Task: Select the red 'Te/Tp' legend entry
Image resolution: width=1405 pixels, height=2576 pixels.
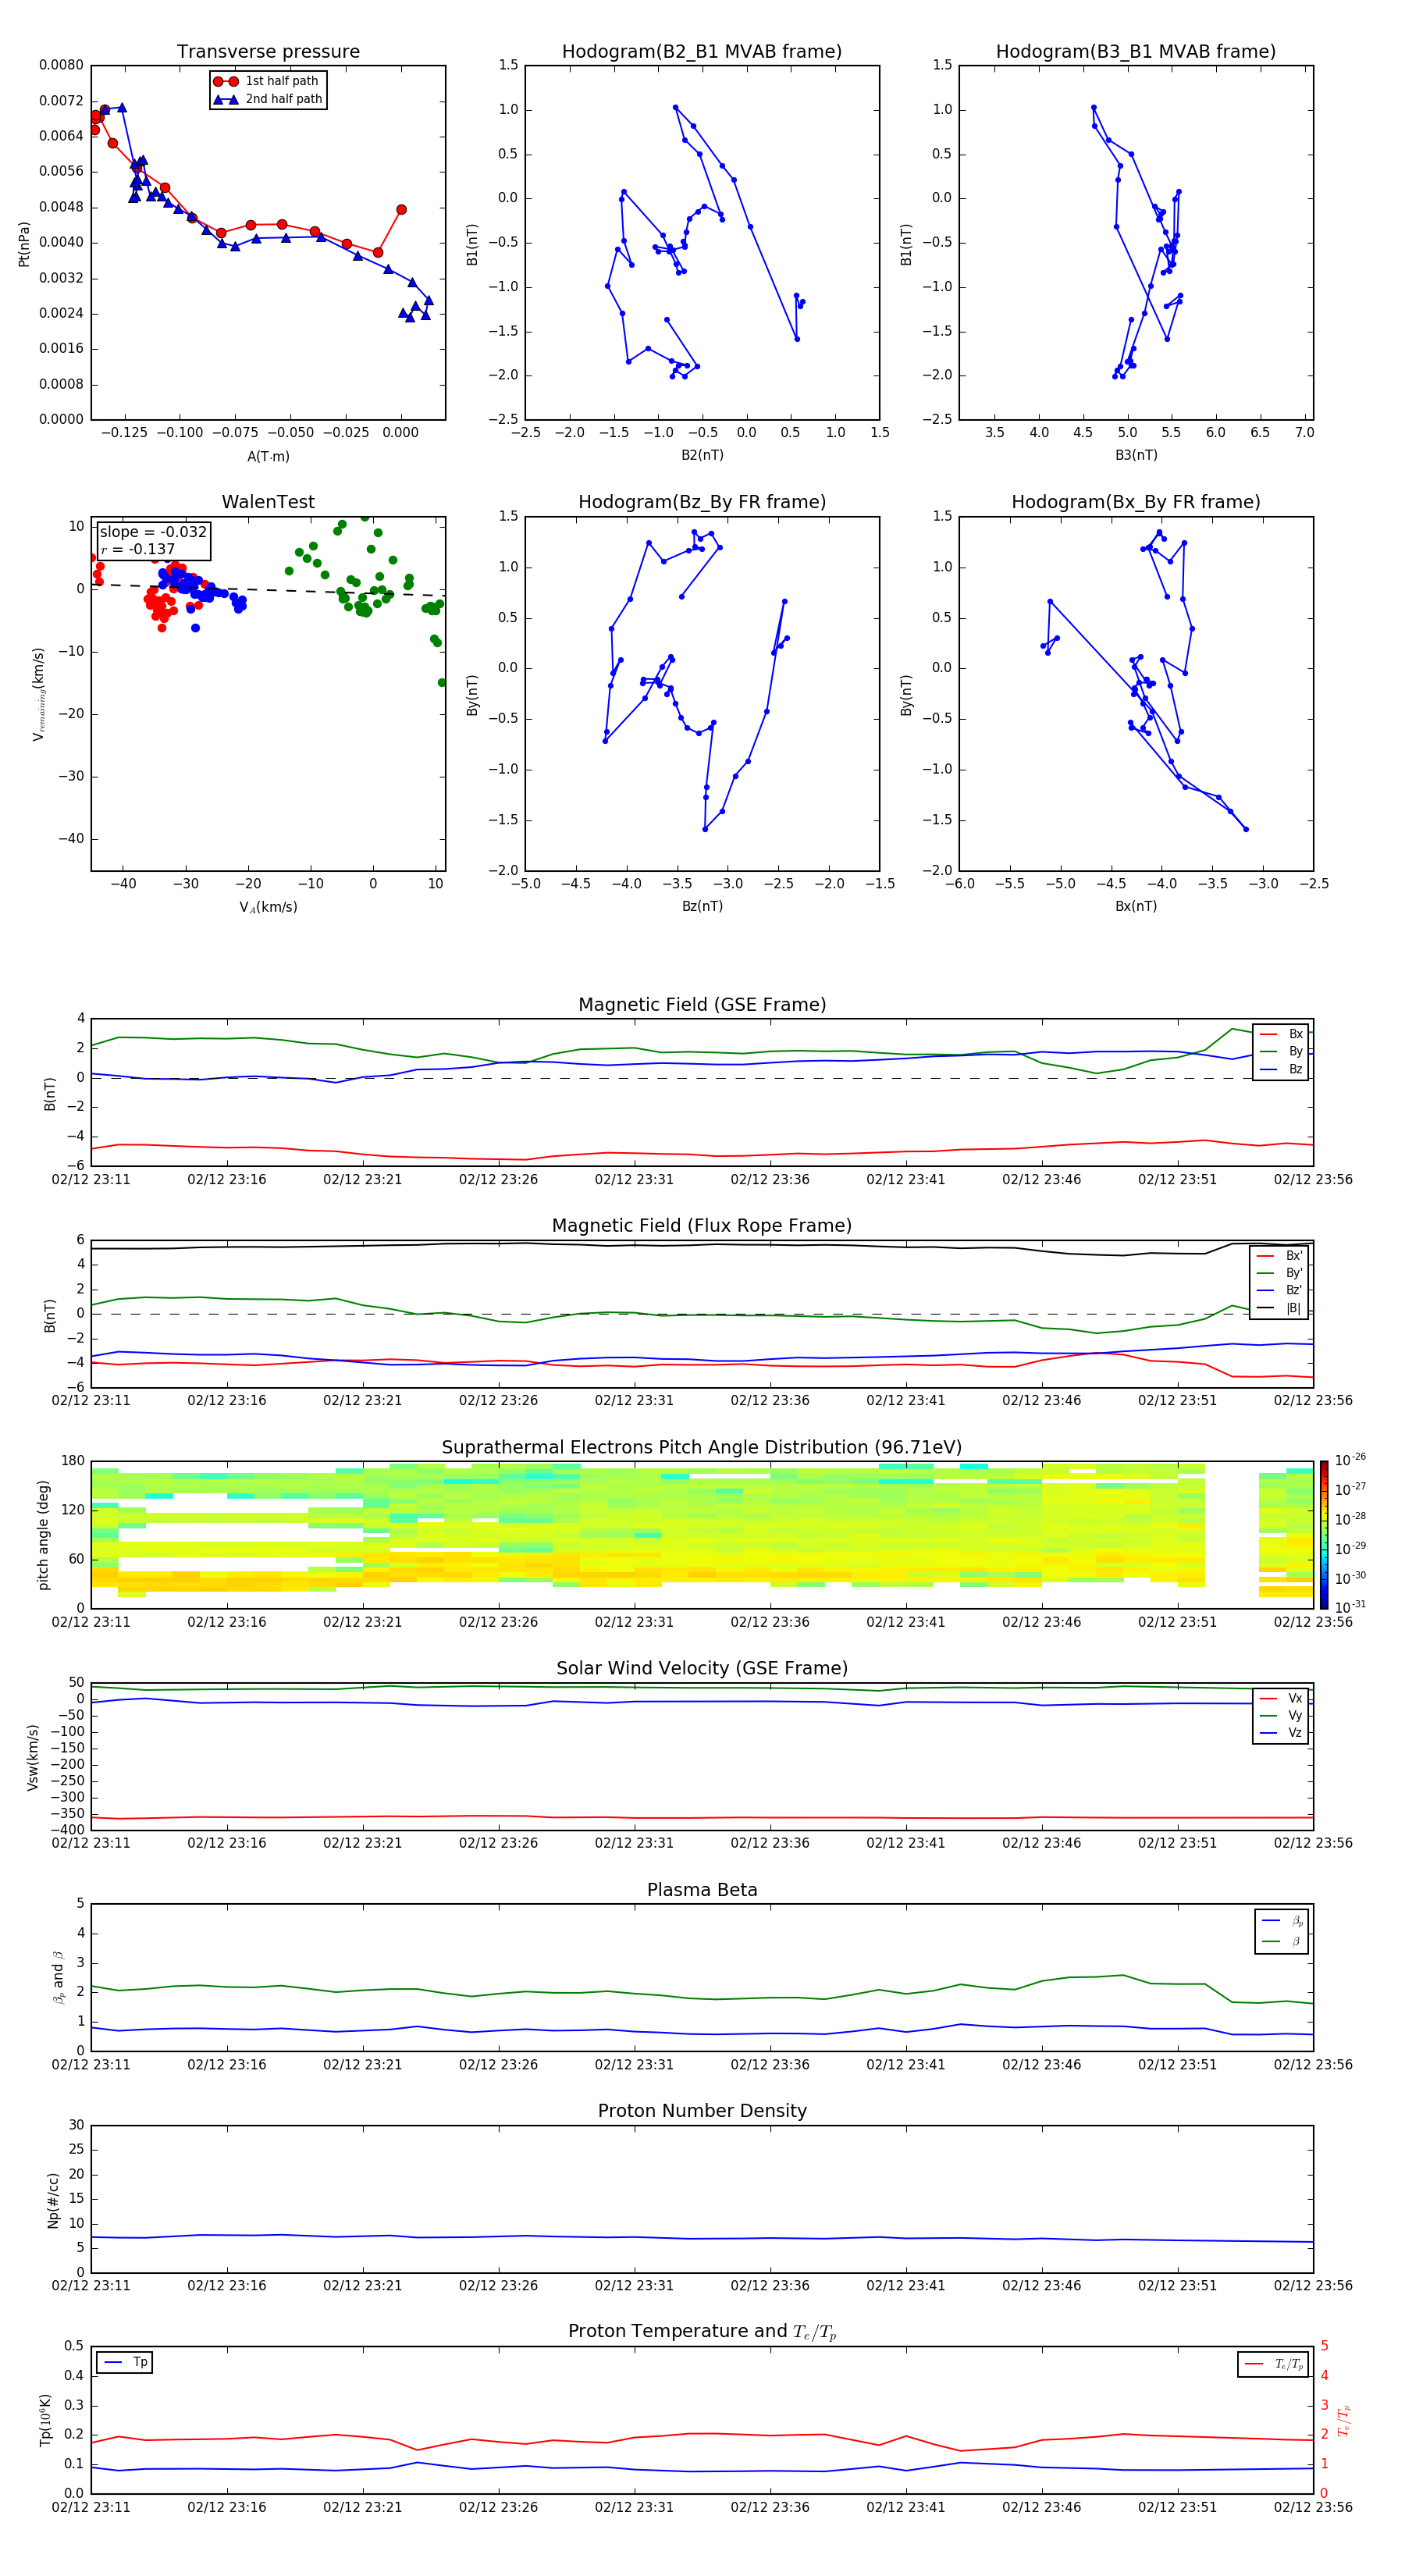Action: 1274,2364
